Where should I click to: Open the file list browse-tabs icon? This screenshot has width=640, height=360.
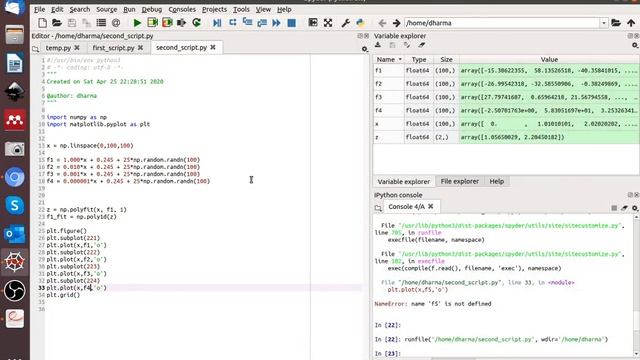pyautogui.click(x=101, y=23)
